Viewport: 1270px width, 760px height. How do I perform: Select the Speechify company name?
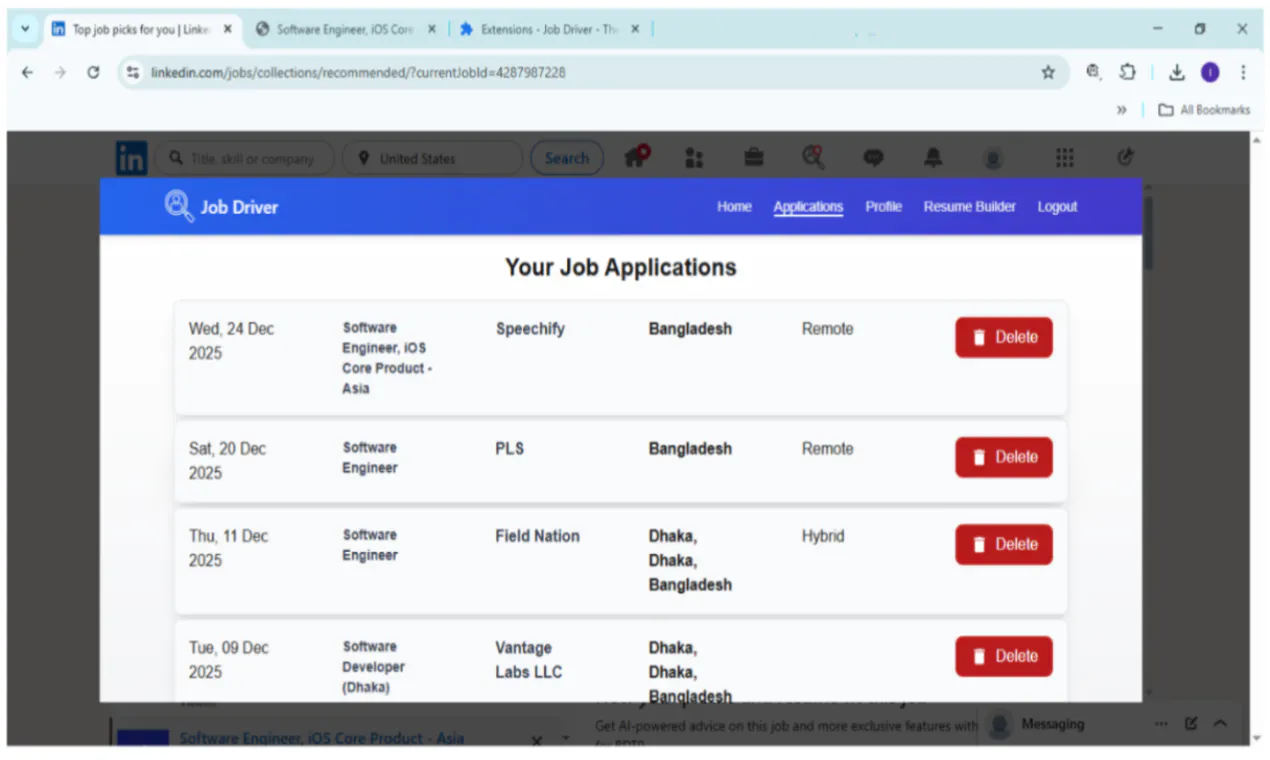[x=530, y=329]
